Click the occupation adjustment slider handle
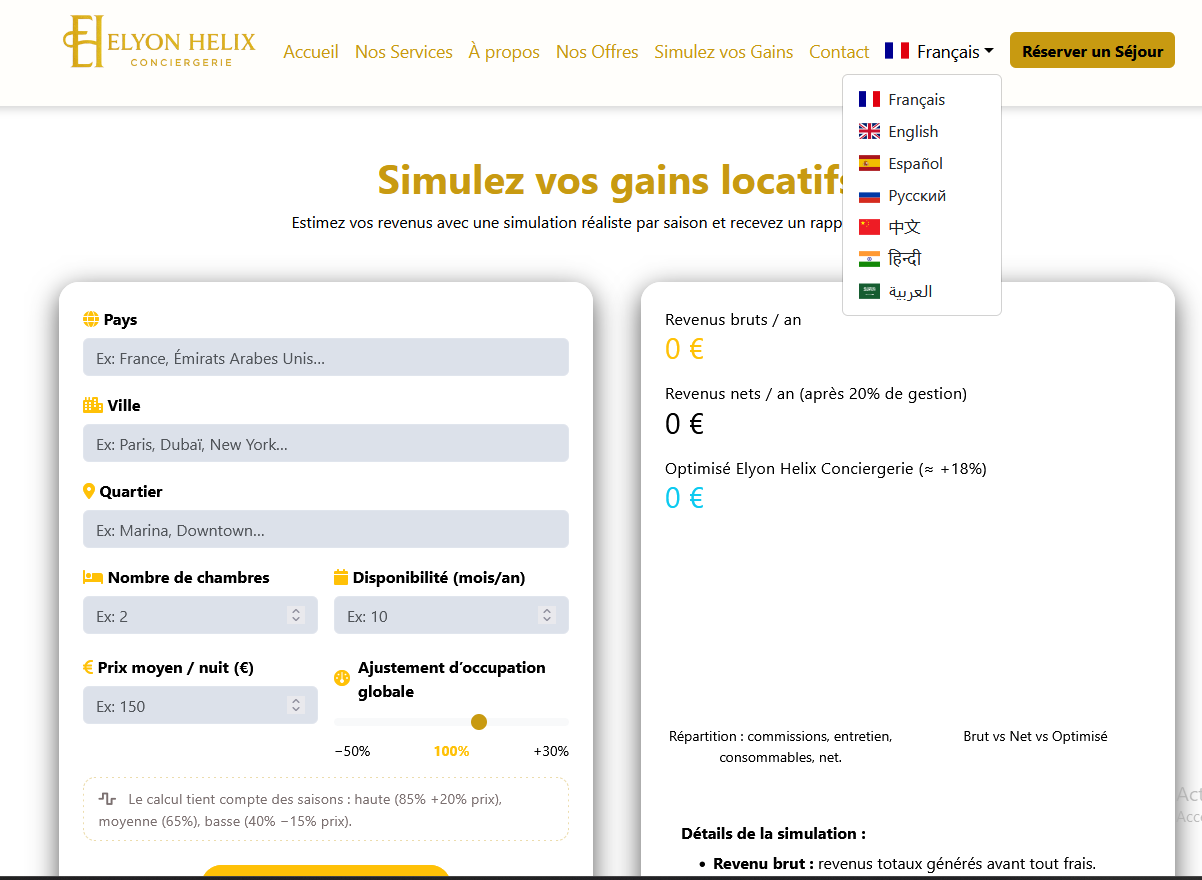 pos(479,722)
